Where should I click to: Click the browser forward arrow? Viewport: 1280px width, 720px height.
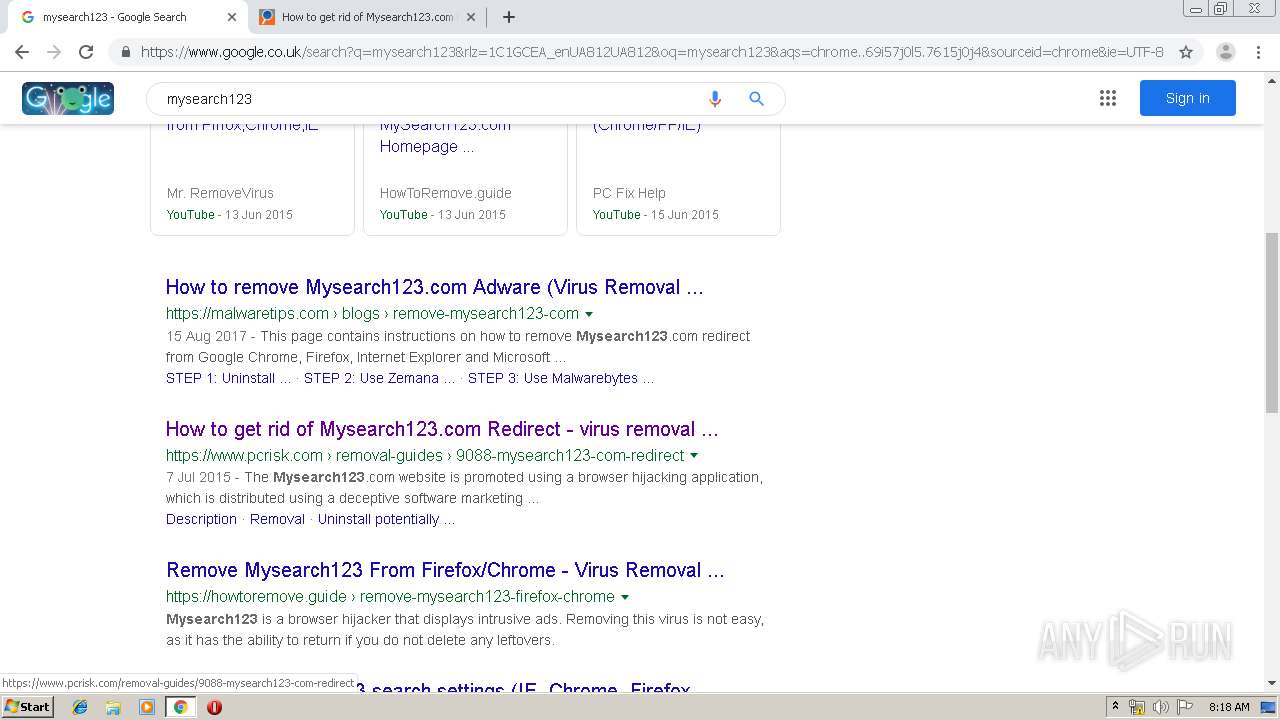(54, 52)
